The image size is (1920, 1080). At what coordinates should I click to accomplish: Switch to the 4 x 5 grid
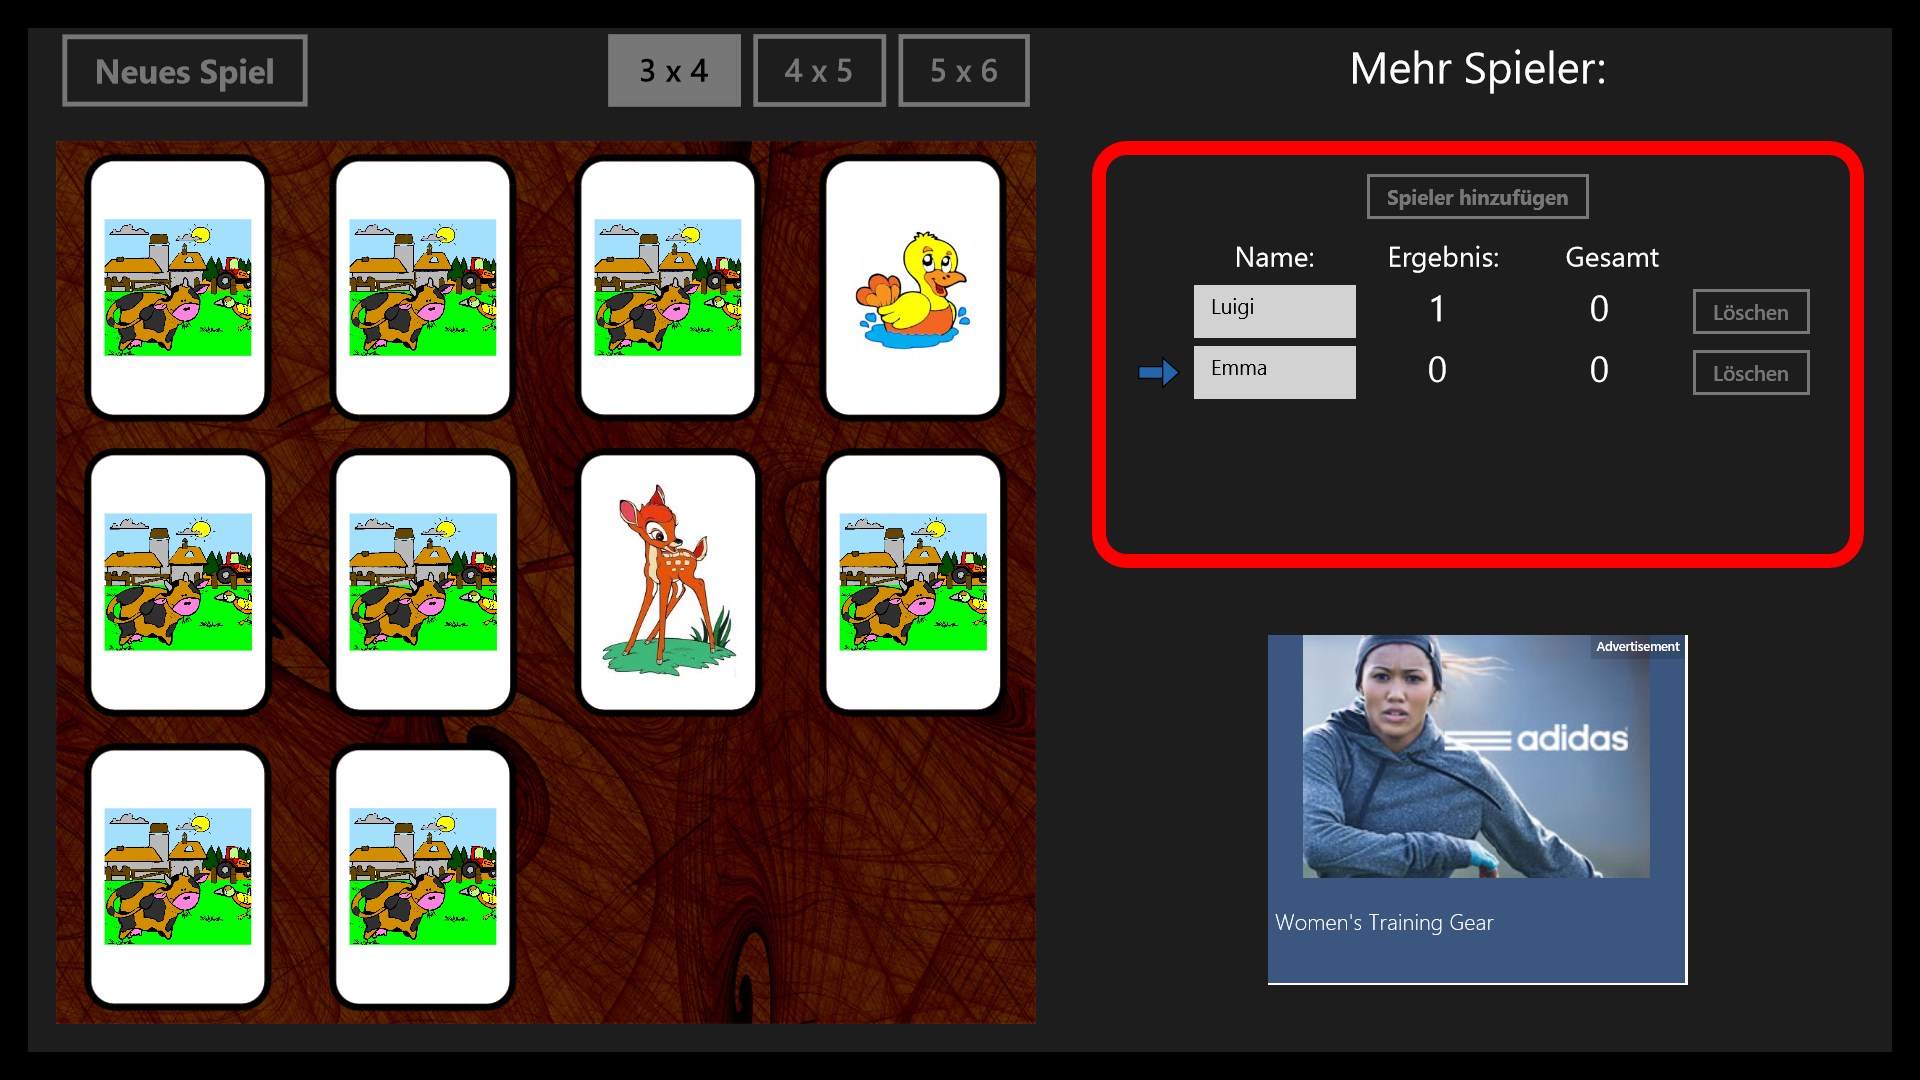coord(819,71)
